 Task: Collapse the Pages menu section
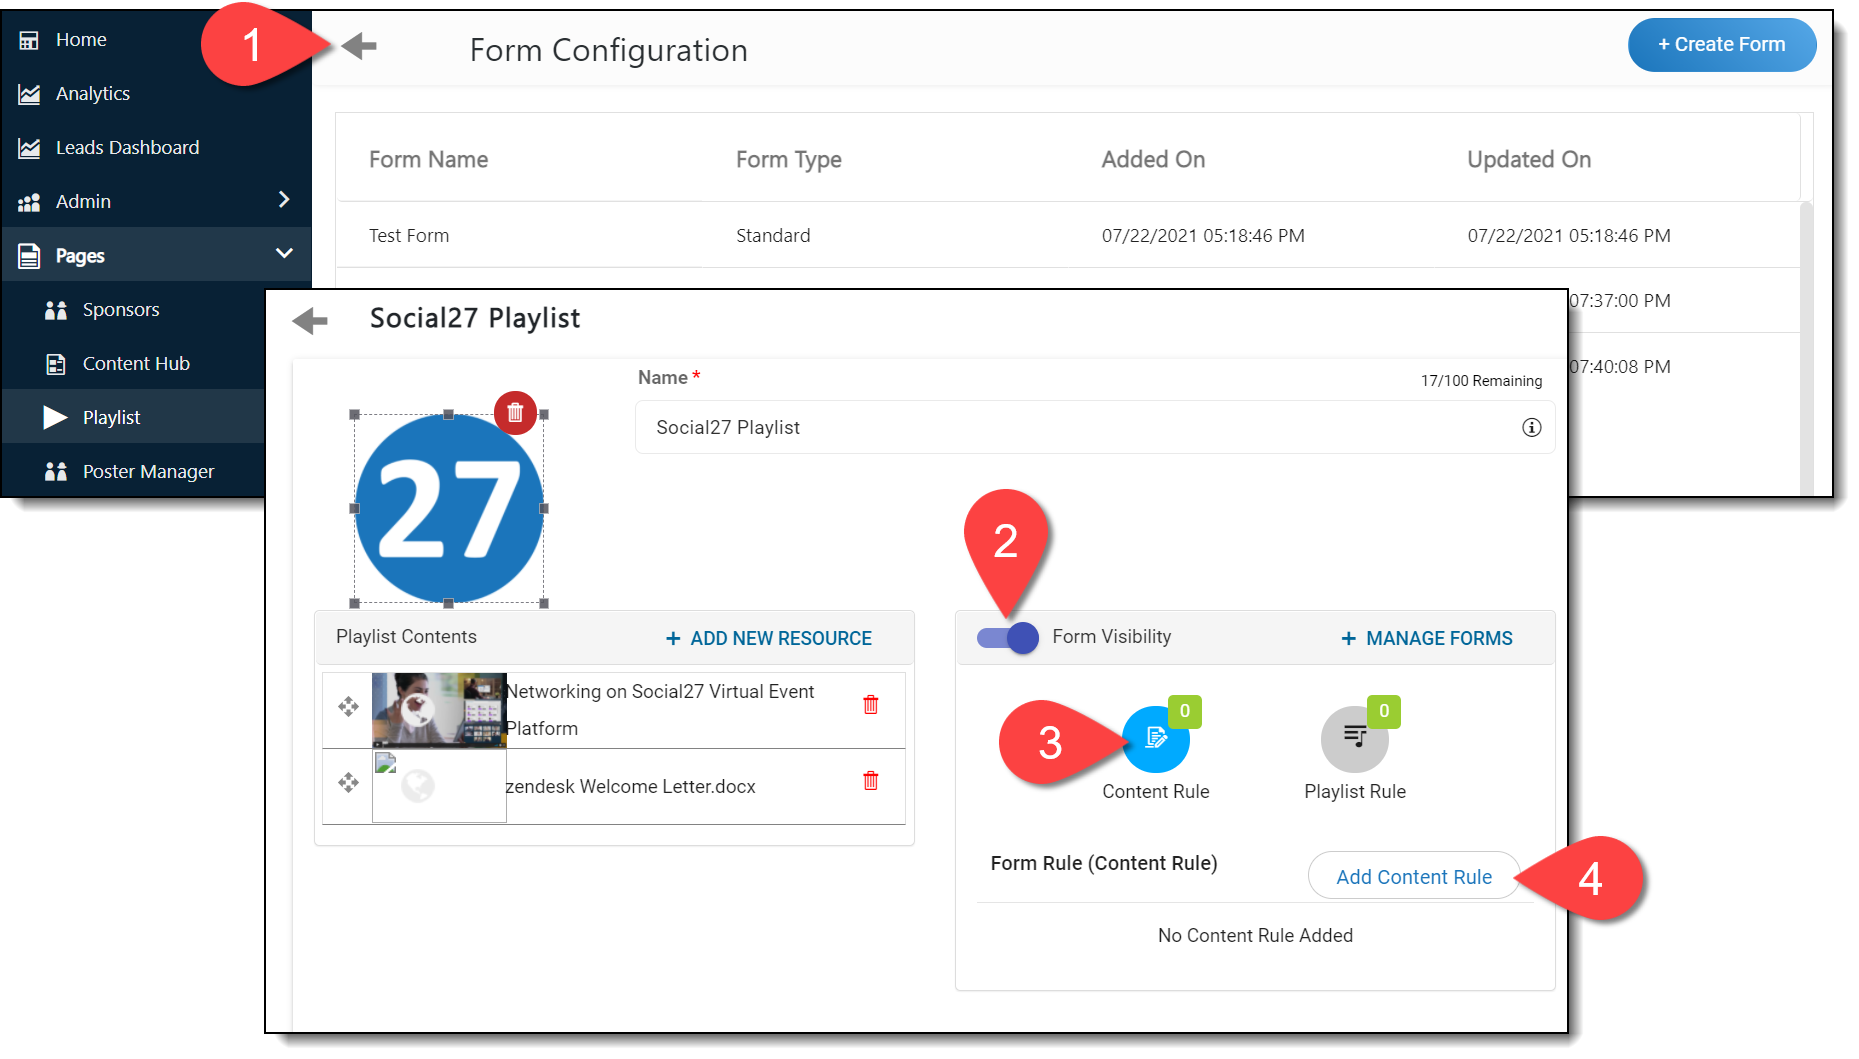pos(284,254)
